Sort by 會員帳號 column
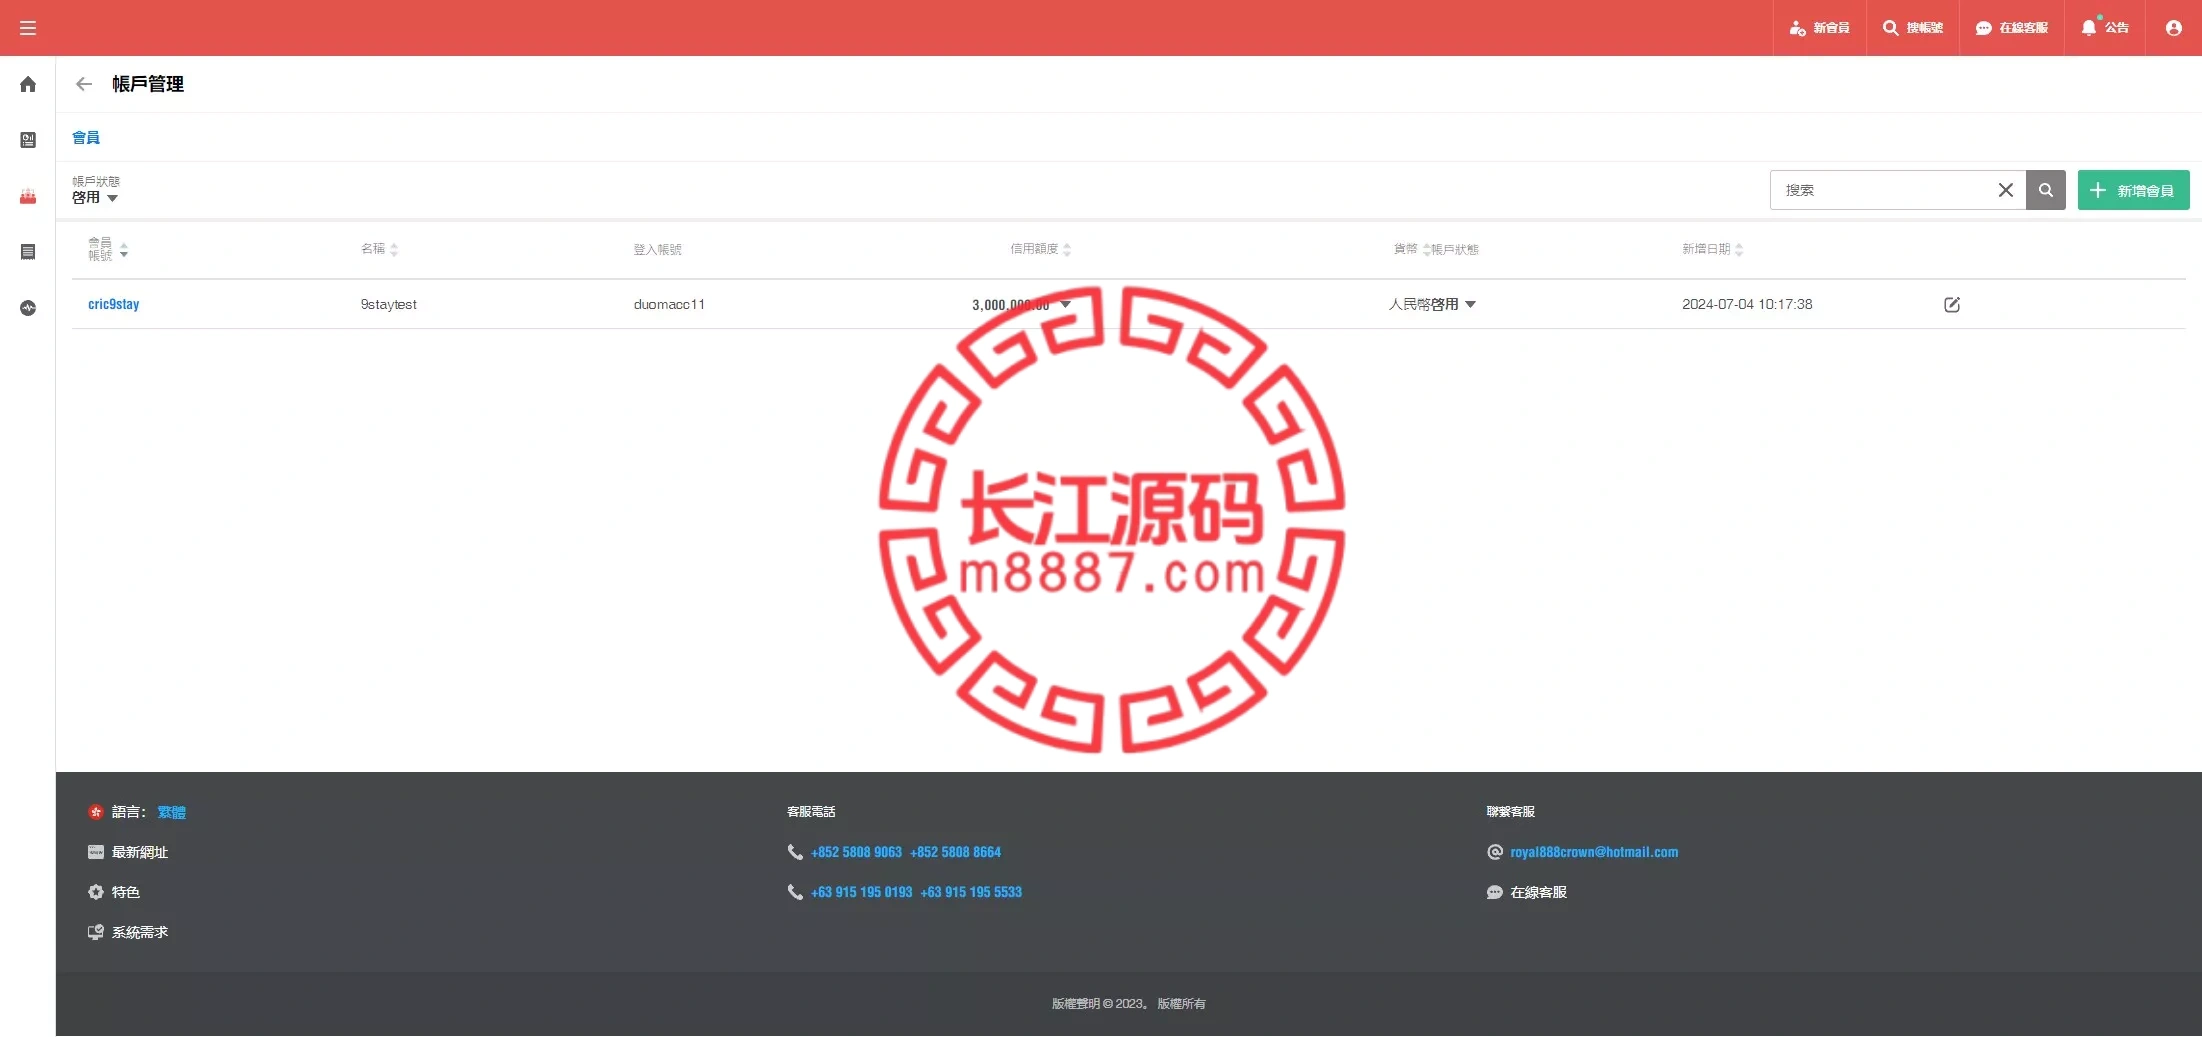The height and width of the screenshot is (1037, 2202). [x=108, y=249]
